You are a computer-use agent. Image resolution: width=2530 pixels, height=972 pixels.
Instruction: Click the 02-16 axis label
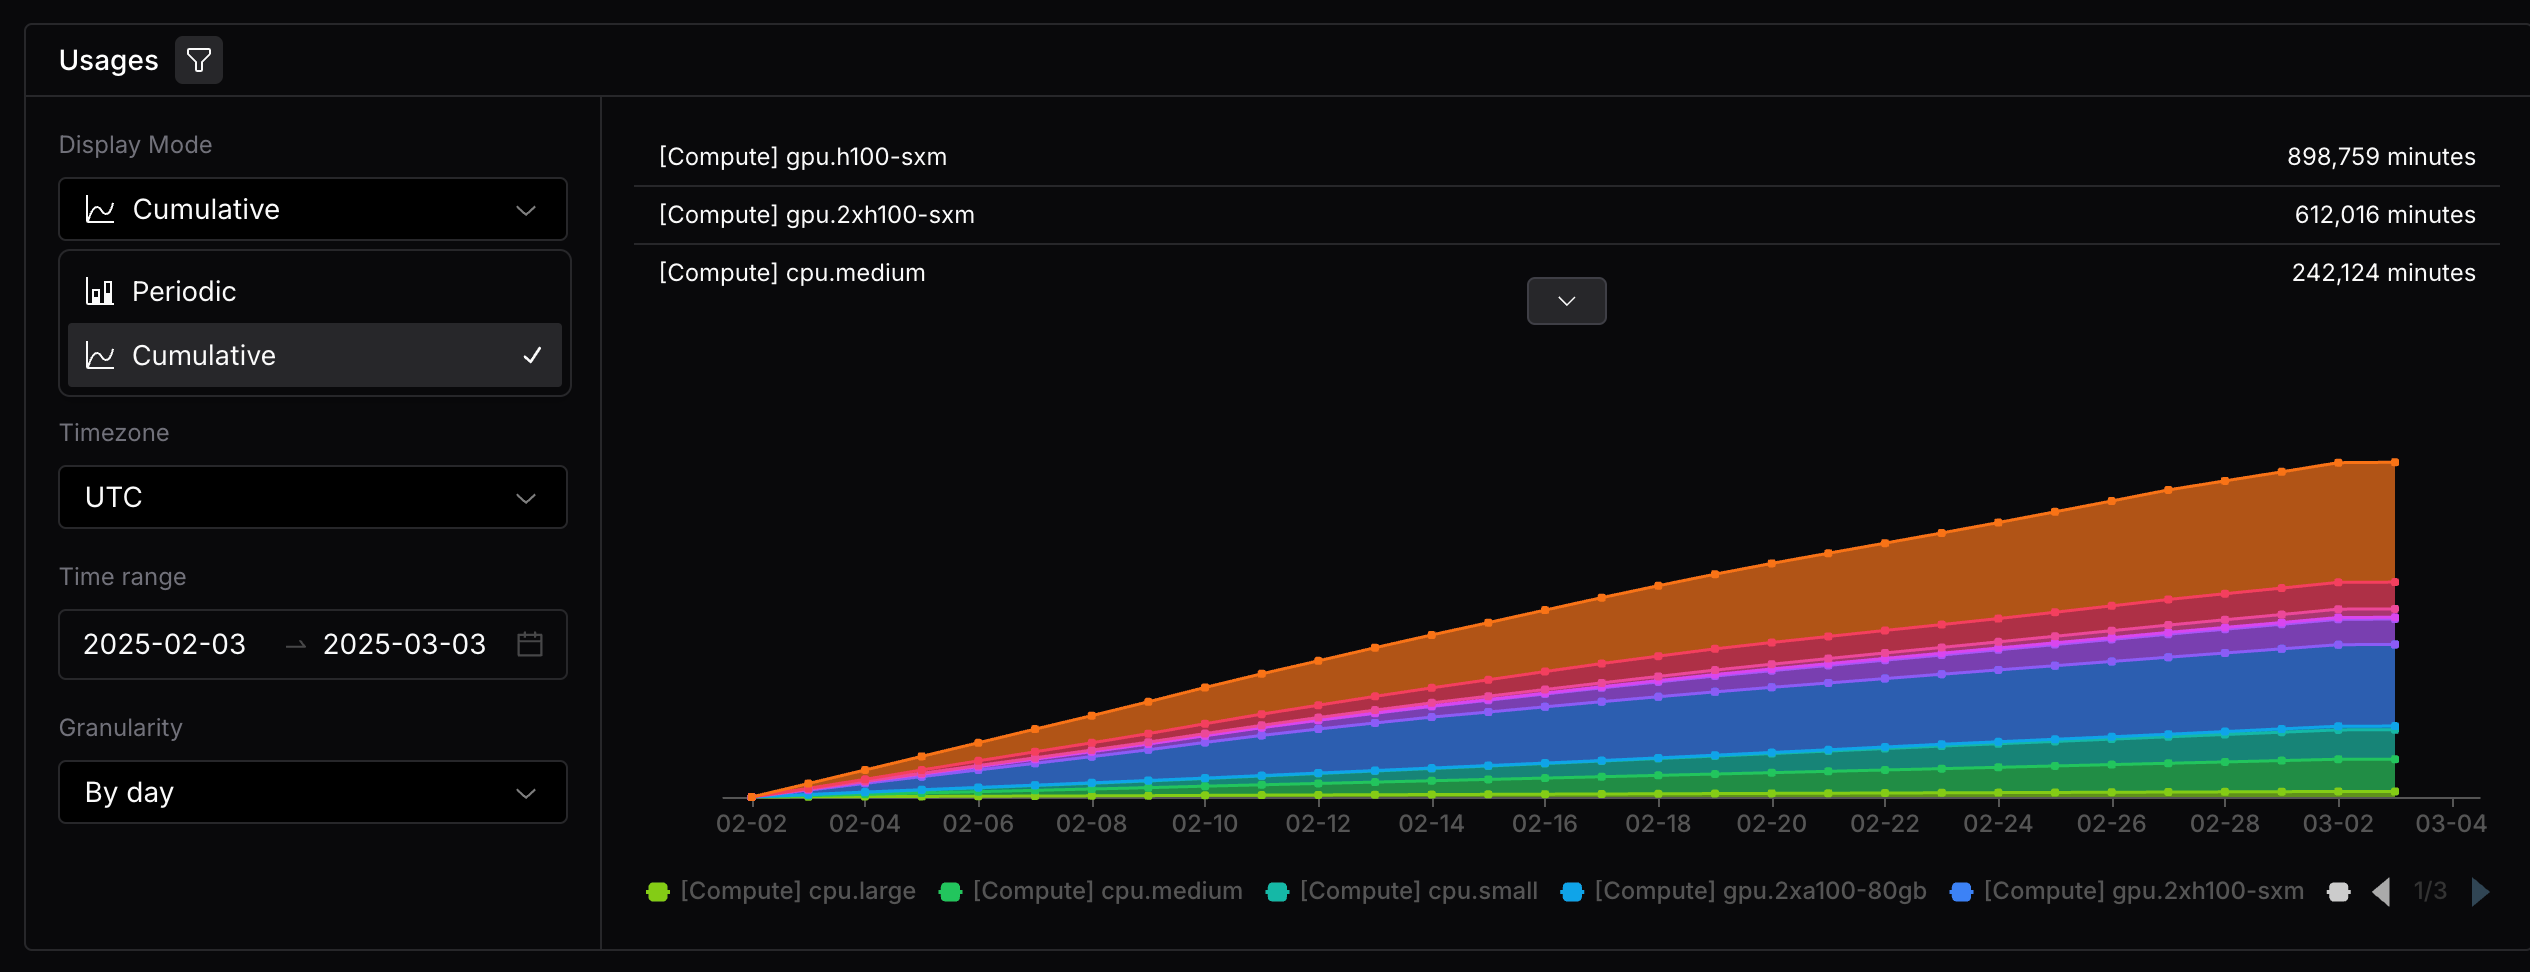click(x=1544, y=824)
